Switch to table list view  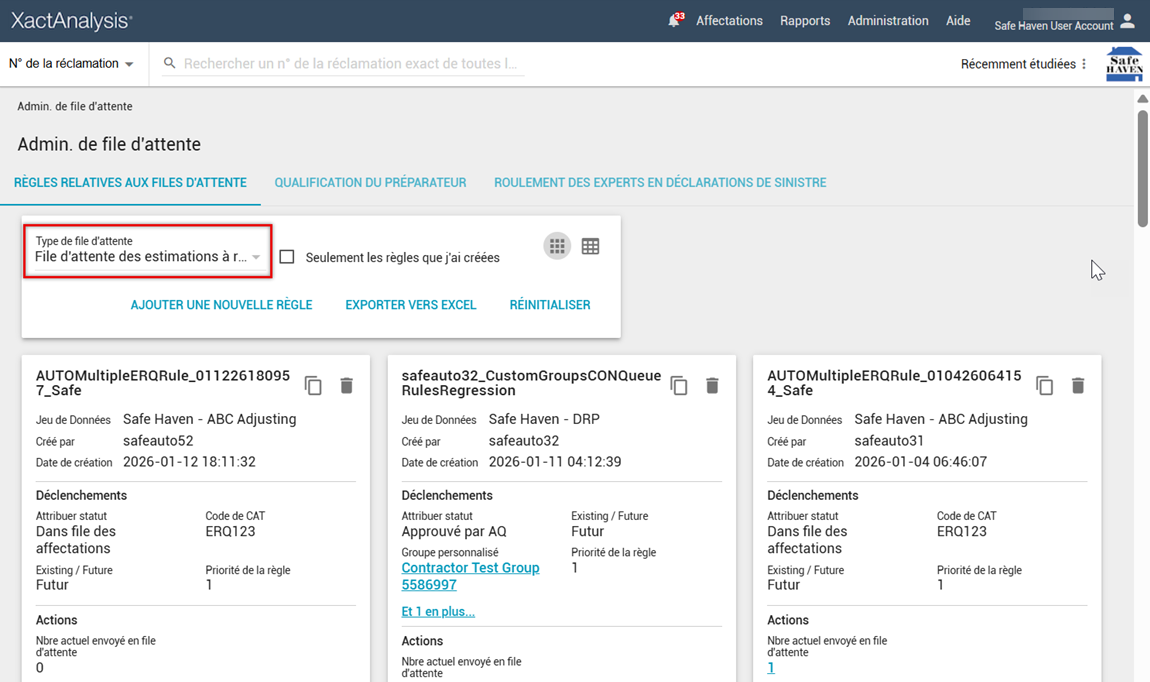[x=590, y=246]
